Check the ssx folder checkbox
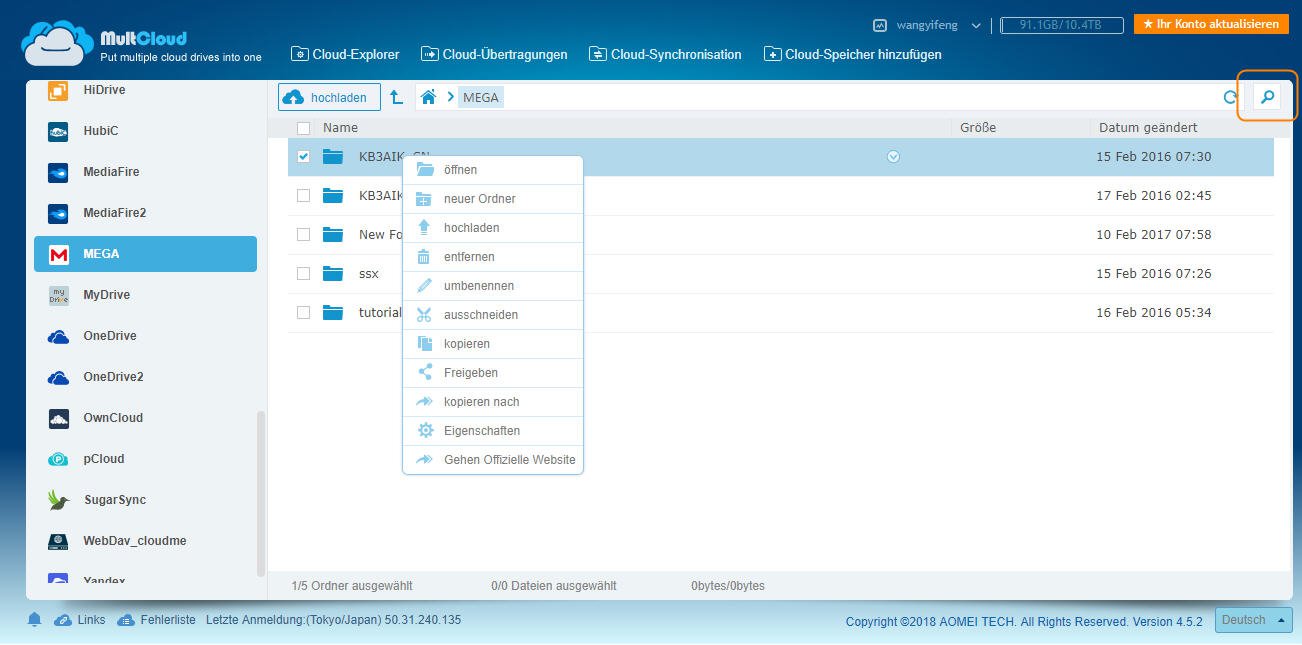This screenshot has height=645, width=1302. (x=303, y=273)
